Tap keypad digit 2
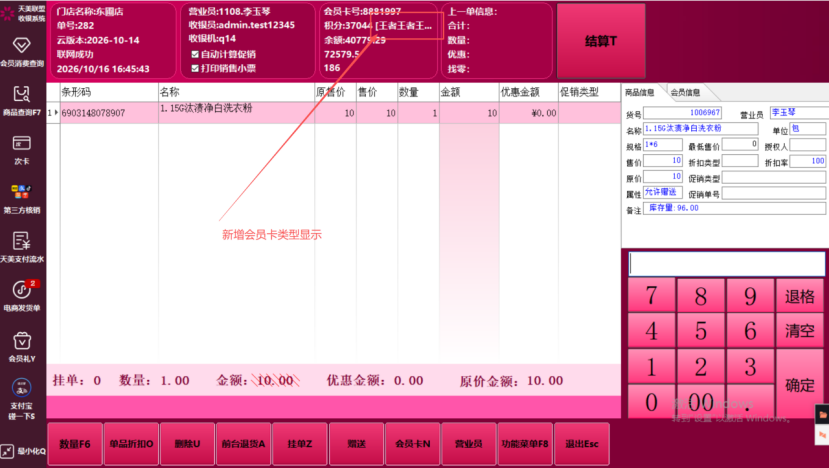 tap(701, 366)
